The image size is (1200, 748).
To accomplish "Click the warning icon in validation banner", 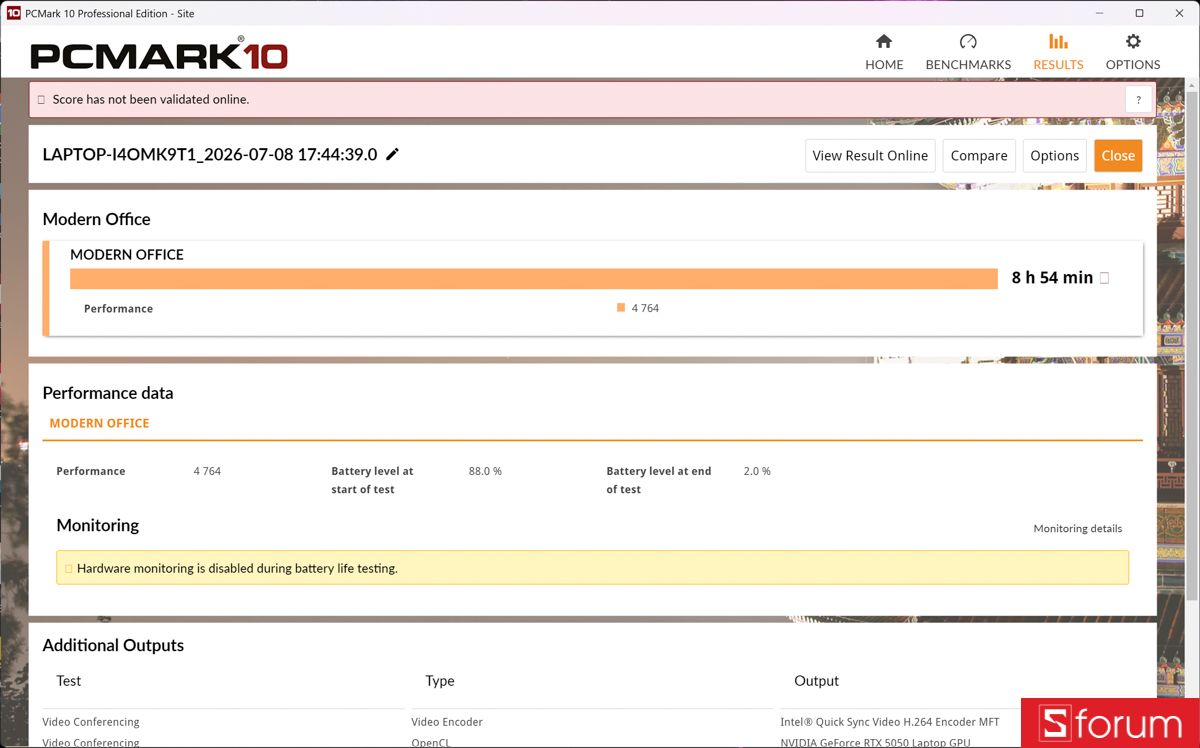I will [41, 100].
